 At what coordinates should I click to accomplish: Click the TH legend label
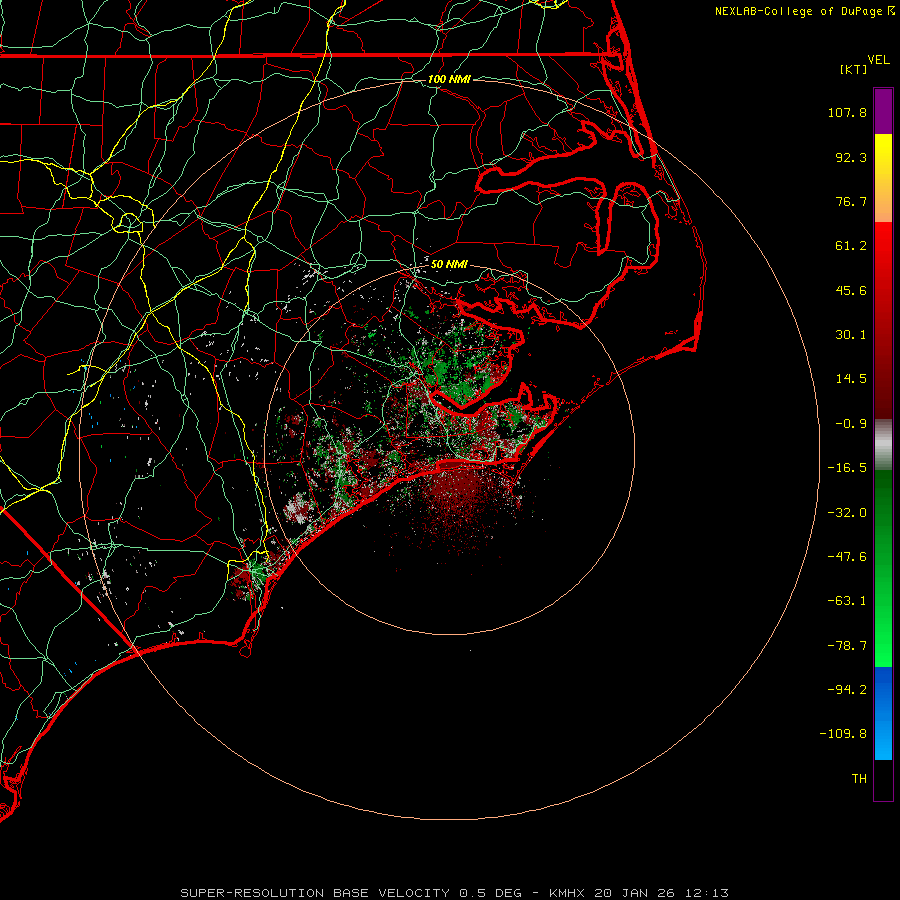pyautogui.click(x=859, y=779)
